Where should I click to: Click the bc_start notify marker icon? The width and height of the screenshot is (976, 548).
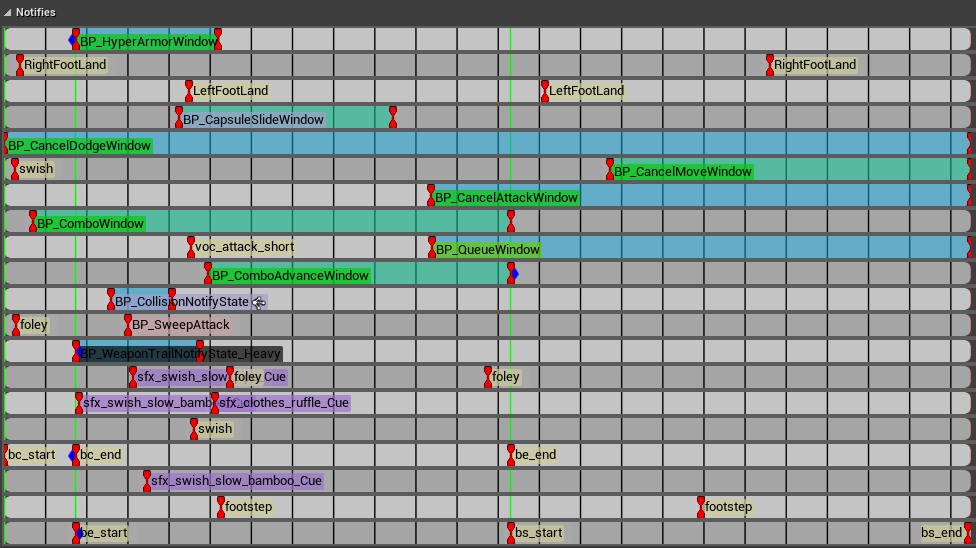tap(5, 455)
